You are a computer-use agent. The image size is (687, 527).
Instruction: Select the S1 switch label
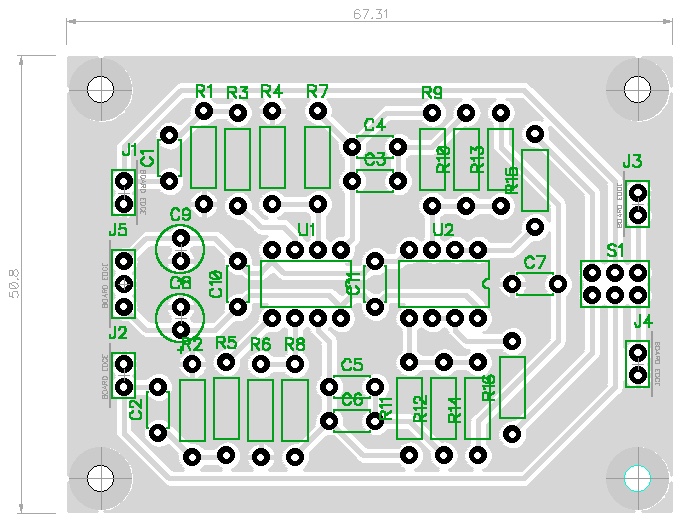(x=614, y=251)
